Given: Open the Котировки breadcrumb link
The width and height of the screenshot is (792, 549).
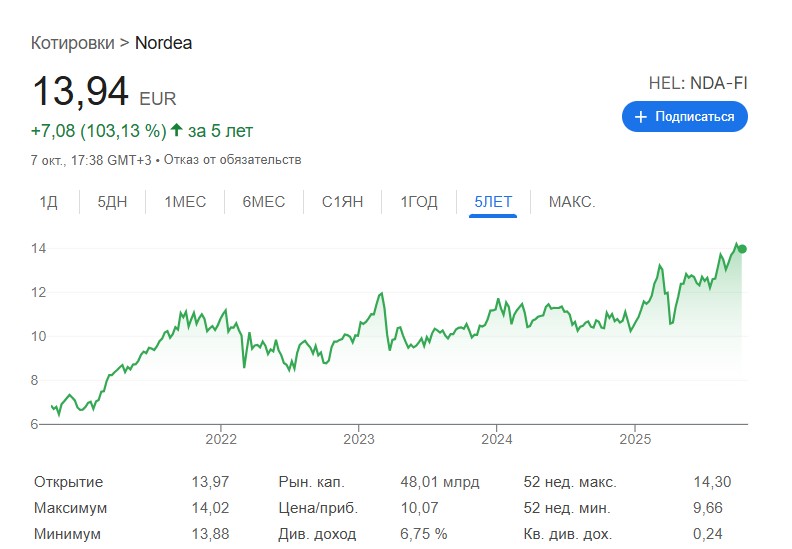Looking at the screenshot, I should point(72,43).
